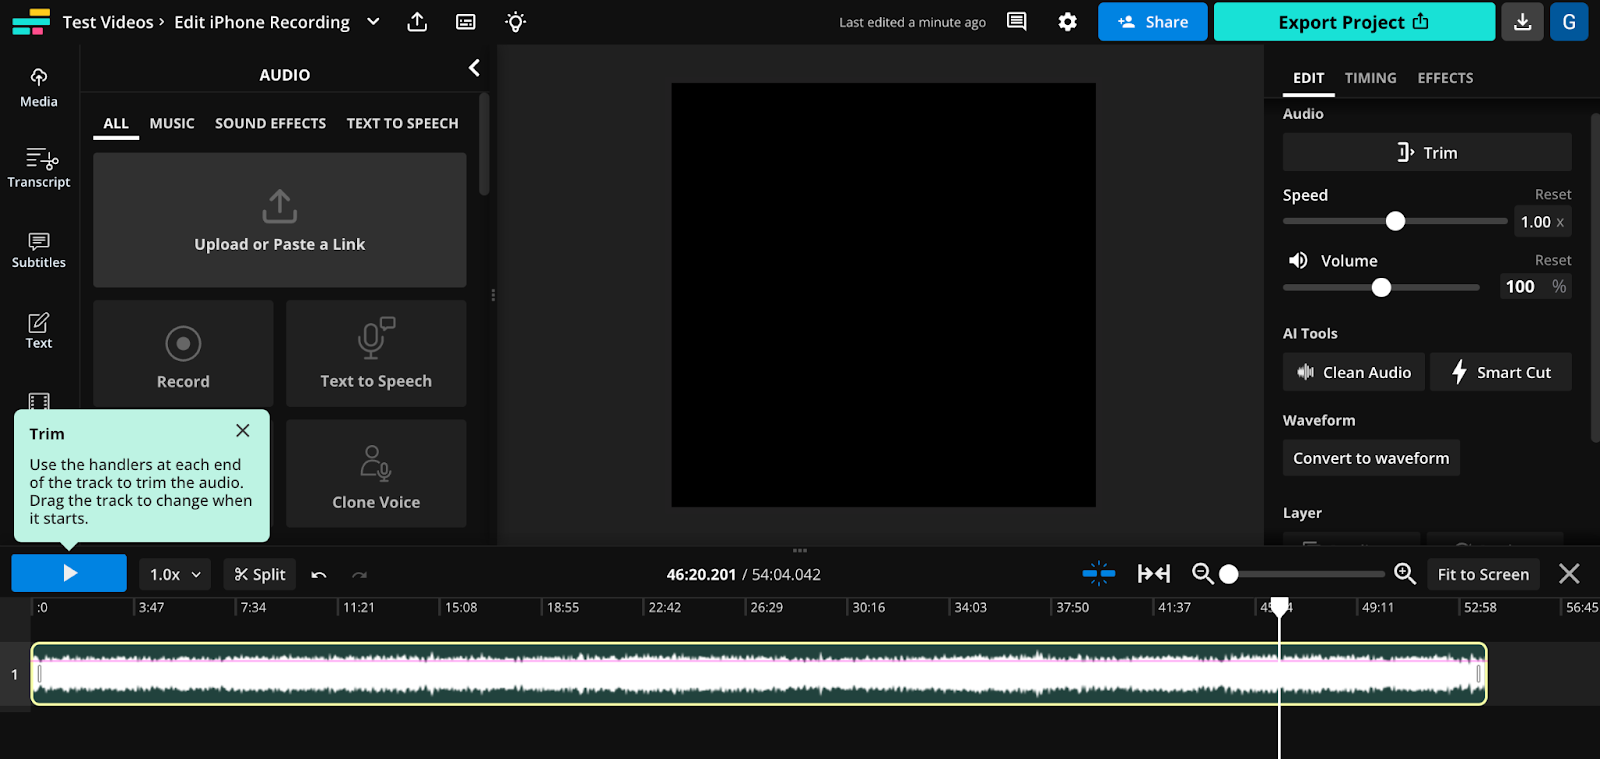Click the Speed slider handle
This screenshot has width=1600, height=759.
tap(1395, 221)
